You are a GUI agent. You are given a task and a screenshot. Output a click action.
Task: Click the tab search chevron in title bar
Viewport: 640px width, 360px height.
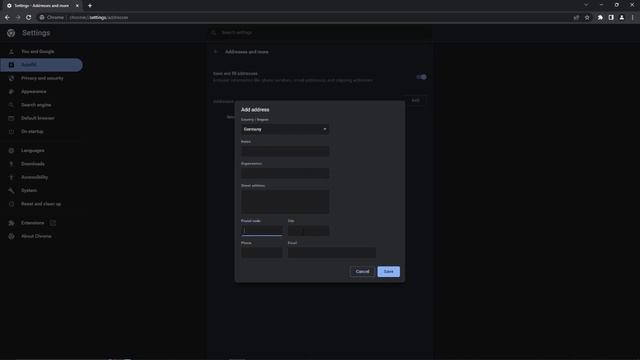point(586,5)
